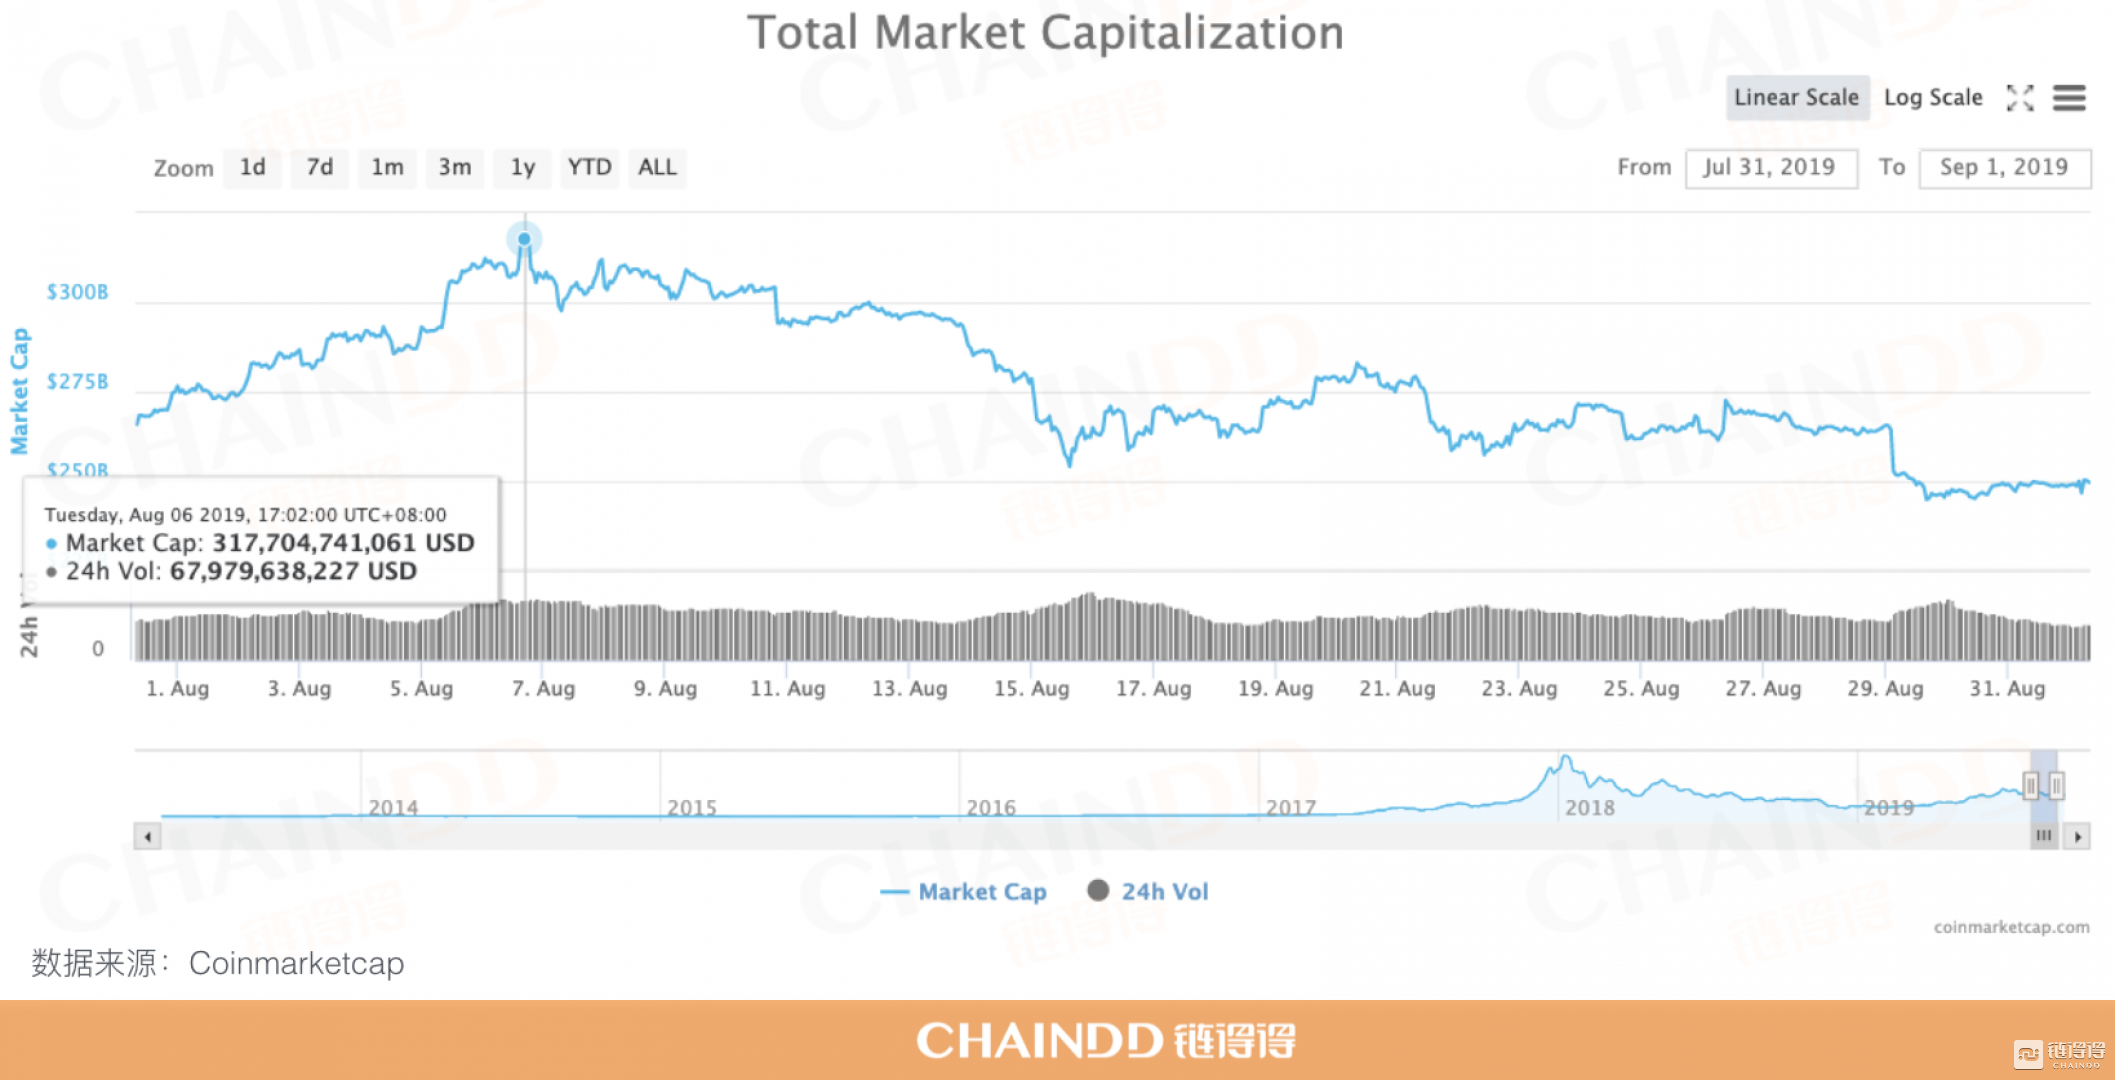Click the navigator left range handle

(2030, 786)
